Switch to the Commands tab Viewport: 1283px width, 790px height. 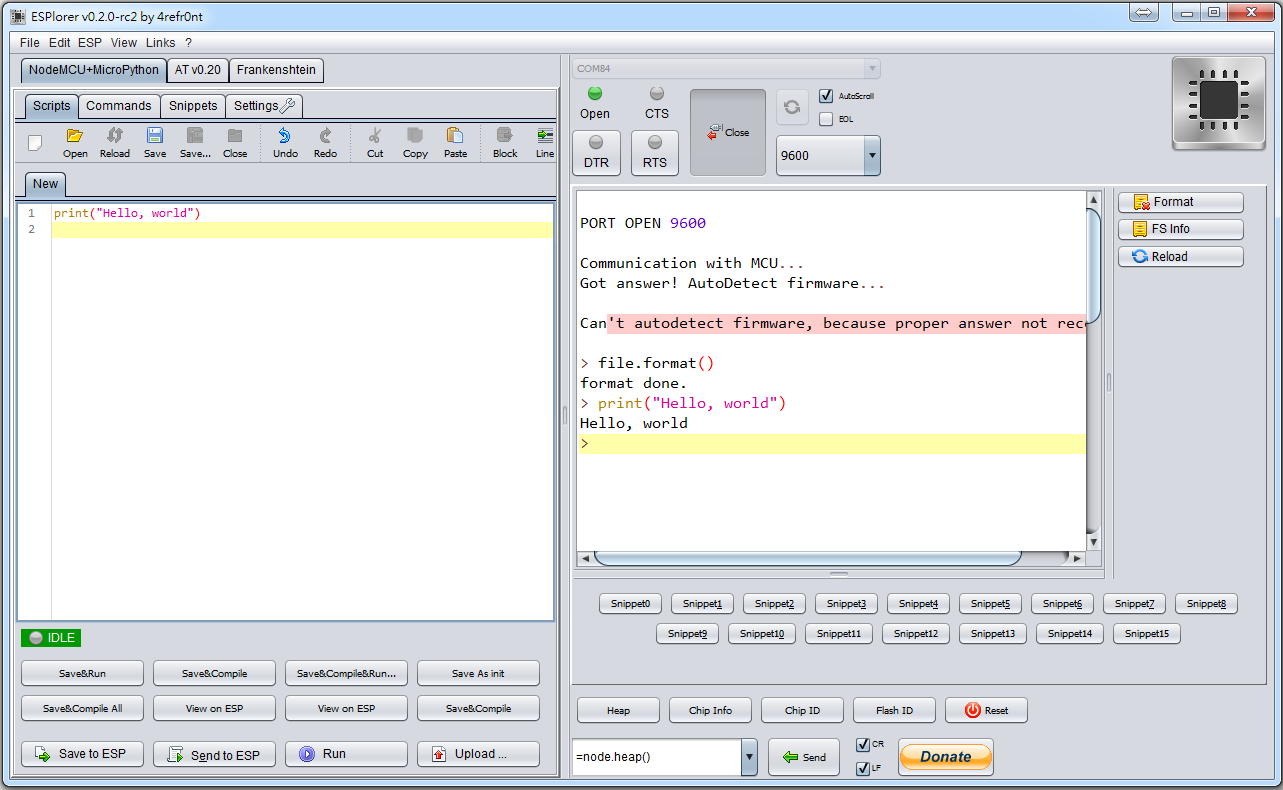pos(119,106)
